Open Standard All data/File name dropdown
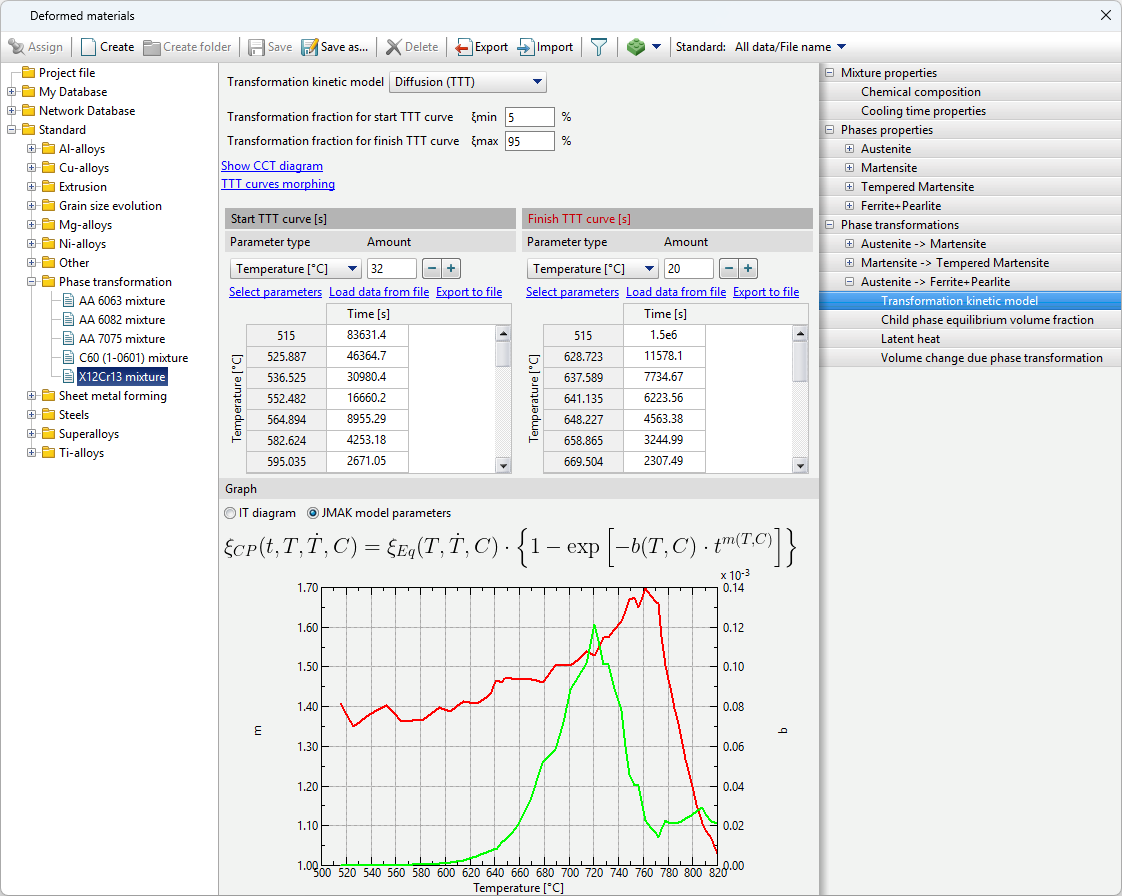 (x=790, y=47)
